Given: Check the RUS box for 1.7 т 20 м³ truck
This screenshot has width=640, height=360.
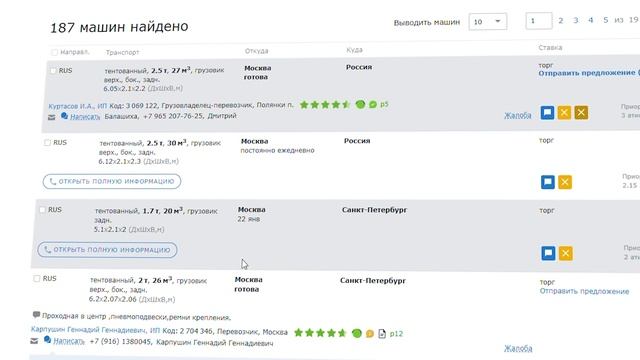Looking at the screenshot, I should [x=42, y=209].
